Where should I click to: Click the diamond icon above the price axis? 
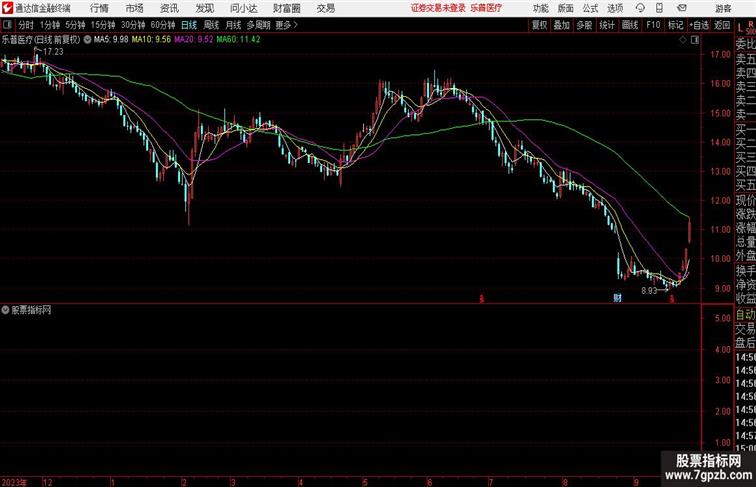683,40
